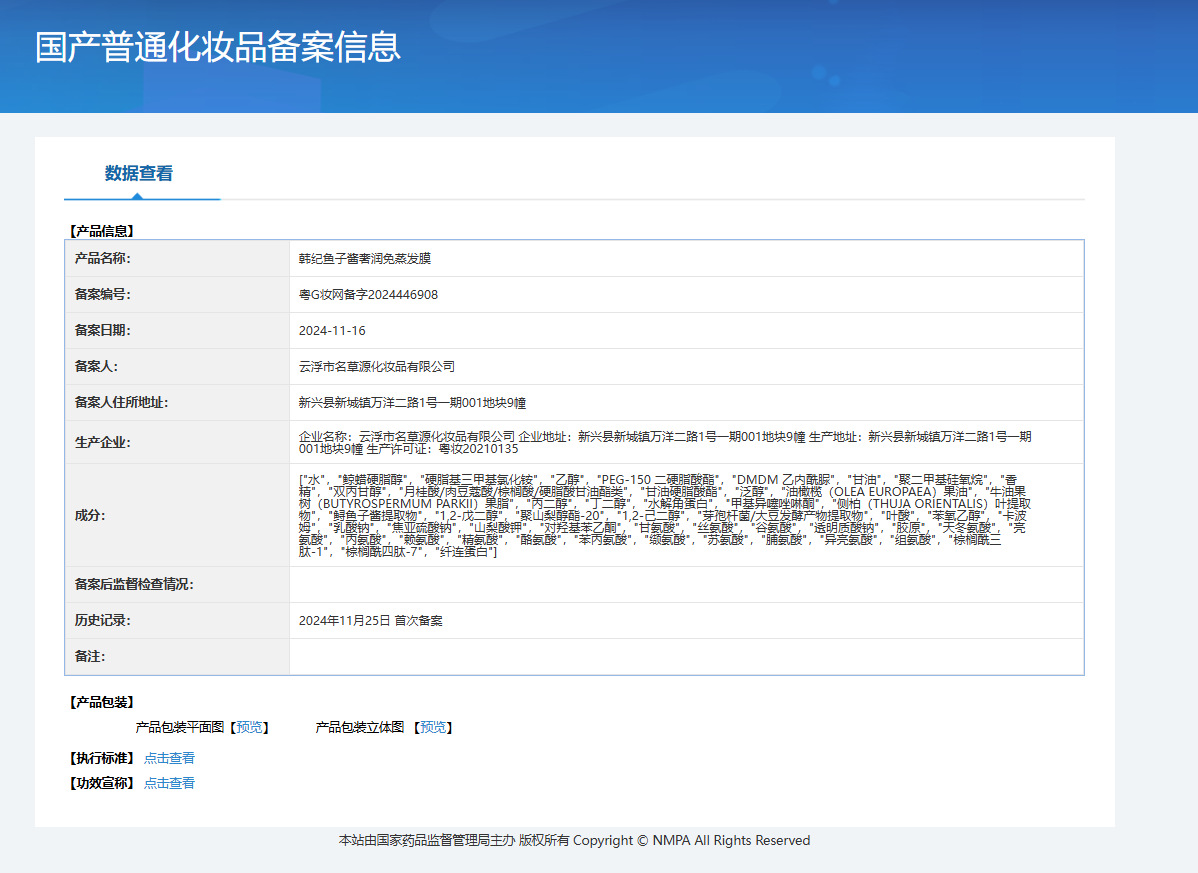Select filing number 粤G妆网备字2024446908

click(368, 295)
